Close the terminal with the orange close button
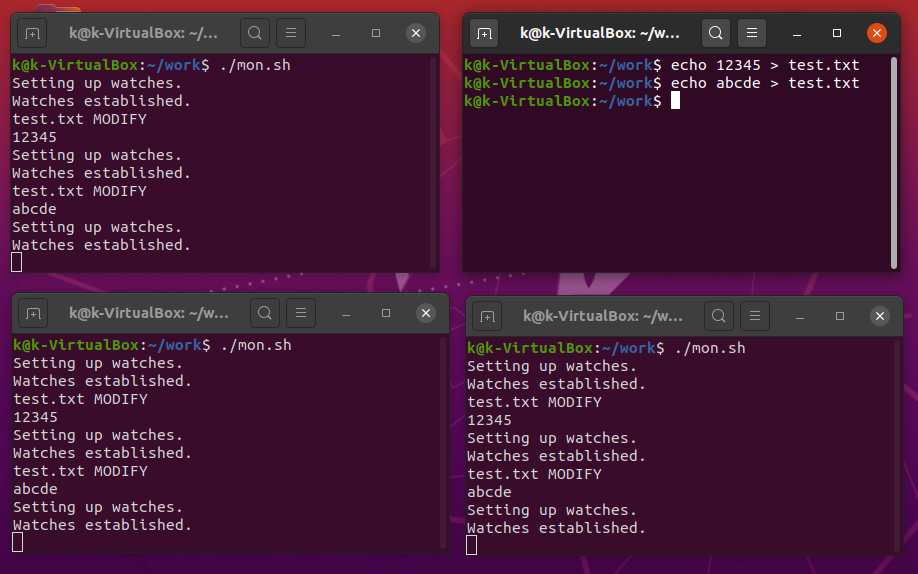The image size is (918, 574). (x=877, y=33)
